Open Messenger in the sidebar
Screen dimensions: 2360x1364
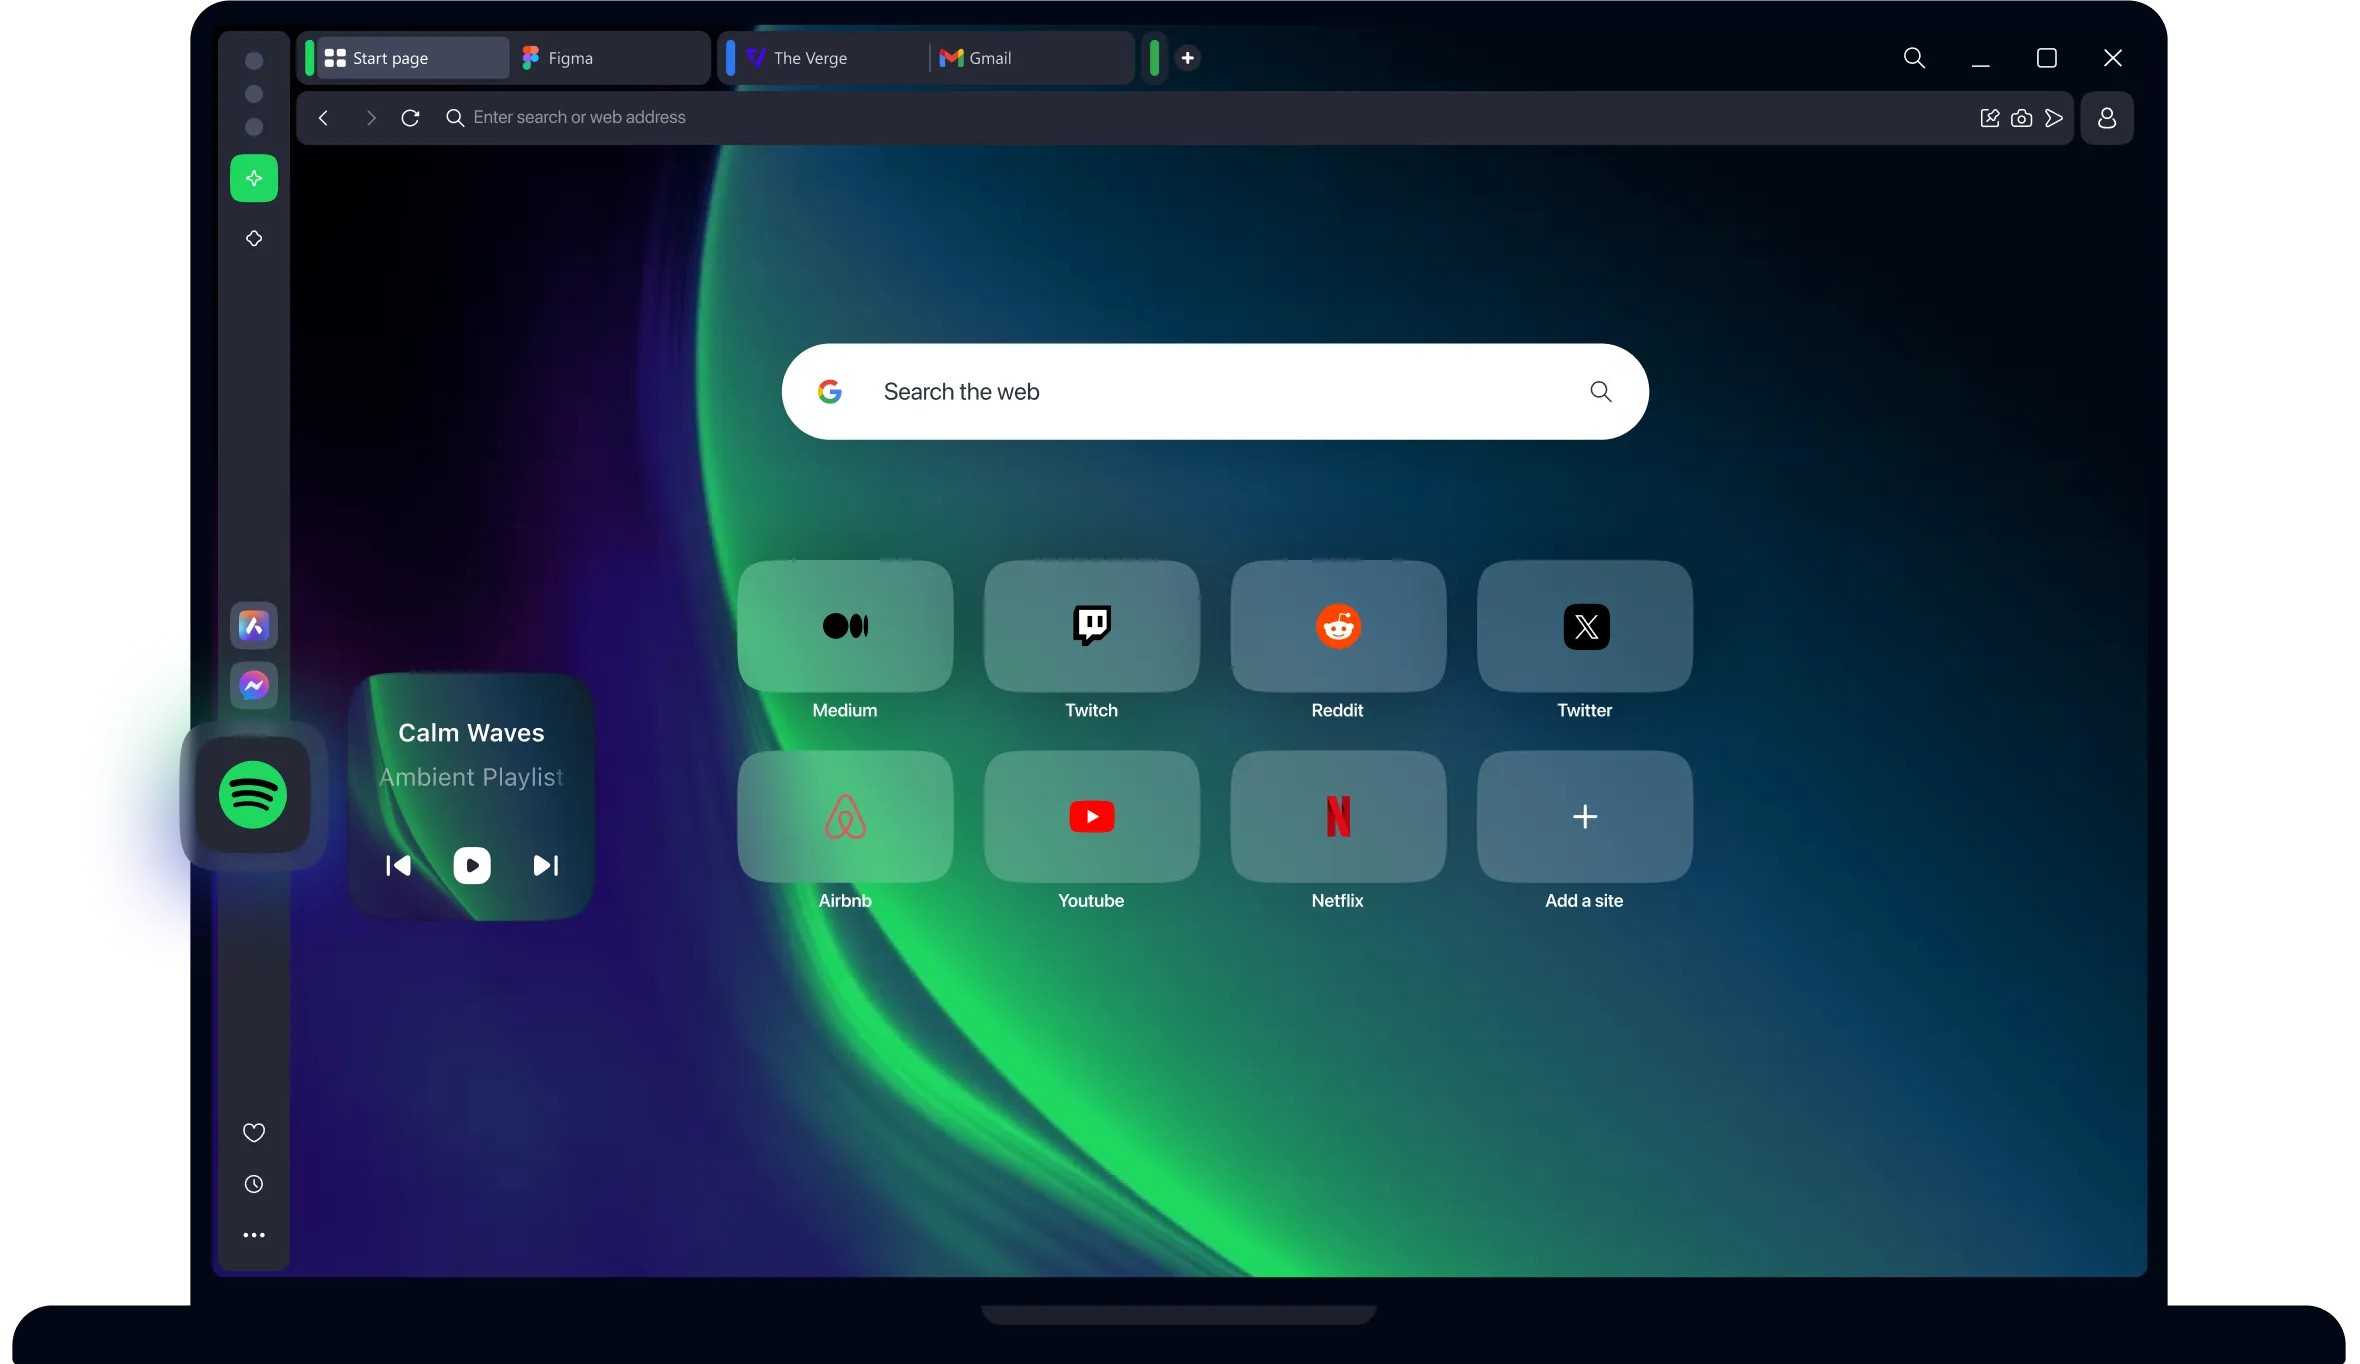point(254,685)
